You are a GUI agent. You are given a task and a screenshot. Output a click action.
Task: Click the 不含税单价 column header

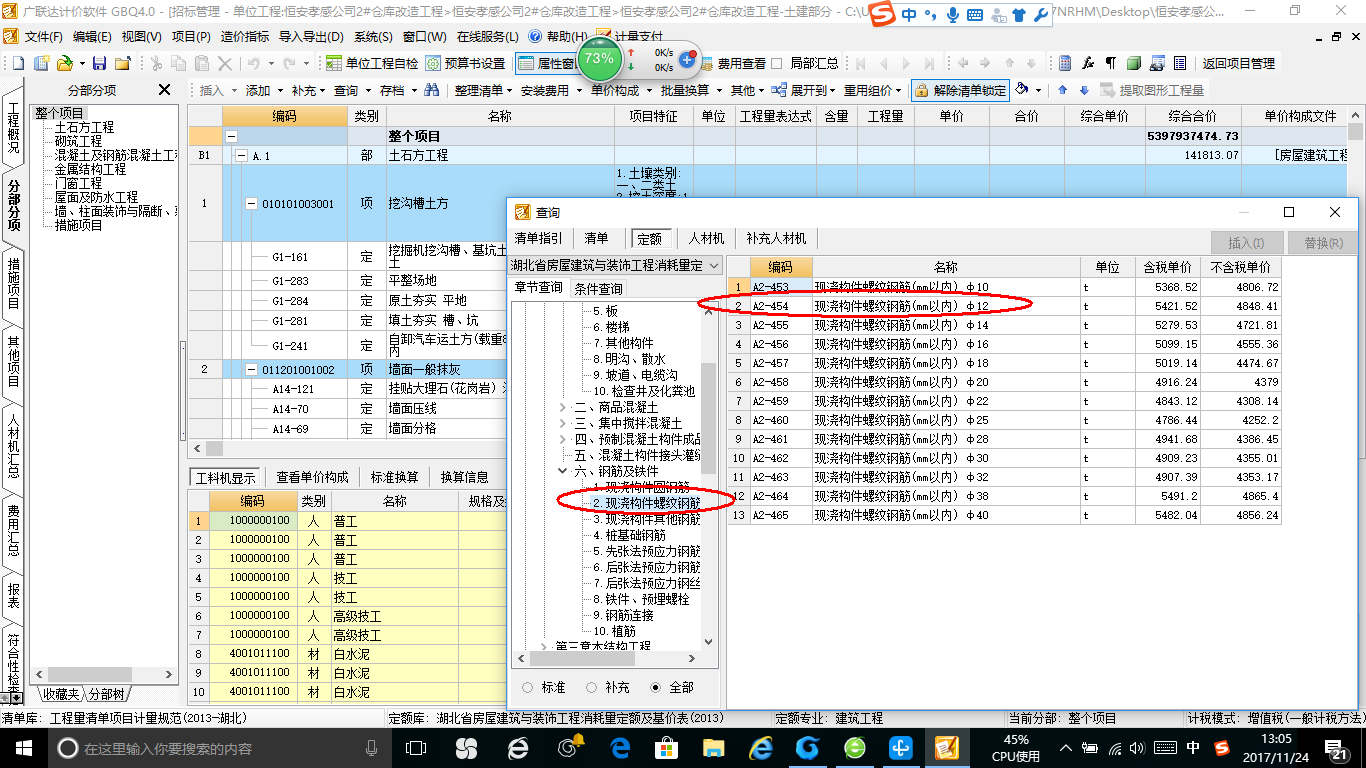1240,267
